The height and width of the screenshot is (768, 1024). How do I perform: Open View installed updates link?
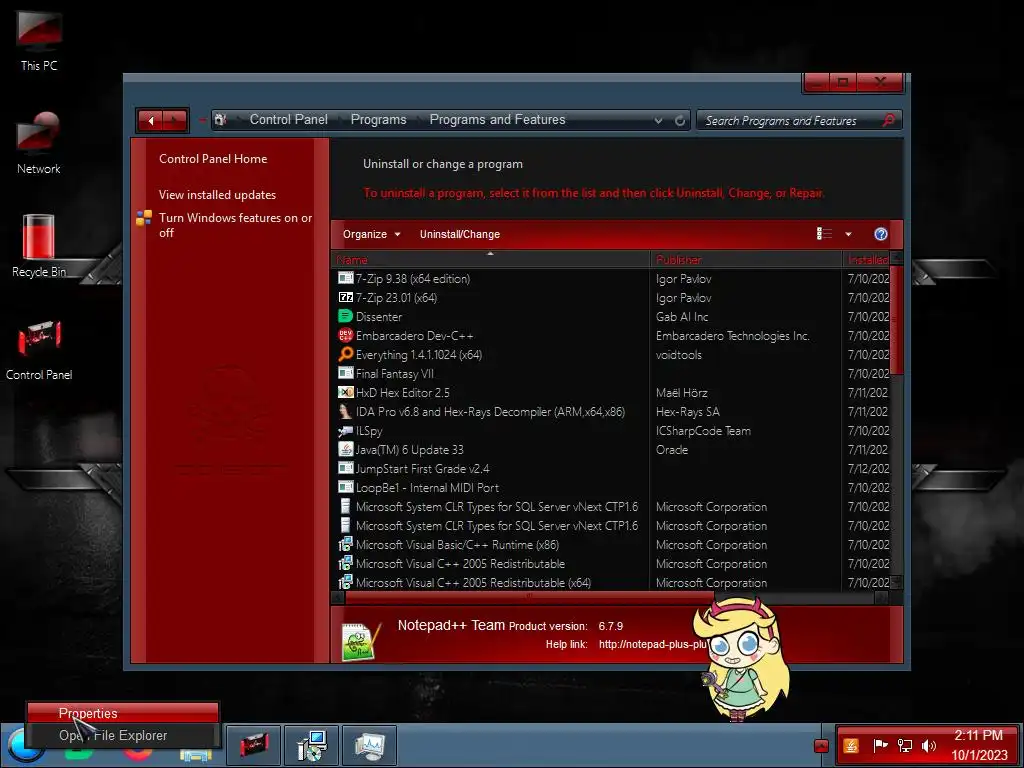coord(217,195)
